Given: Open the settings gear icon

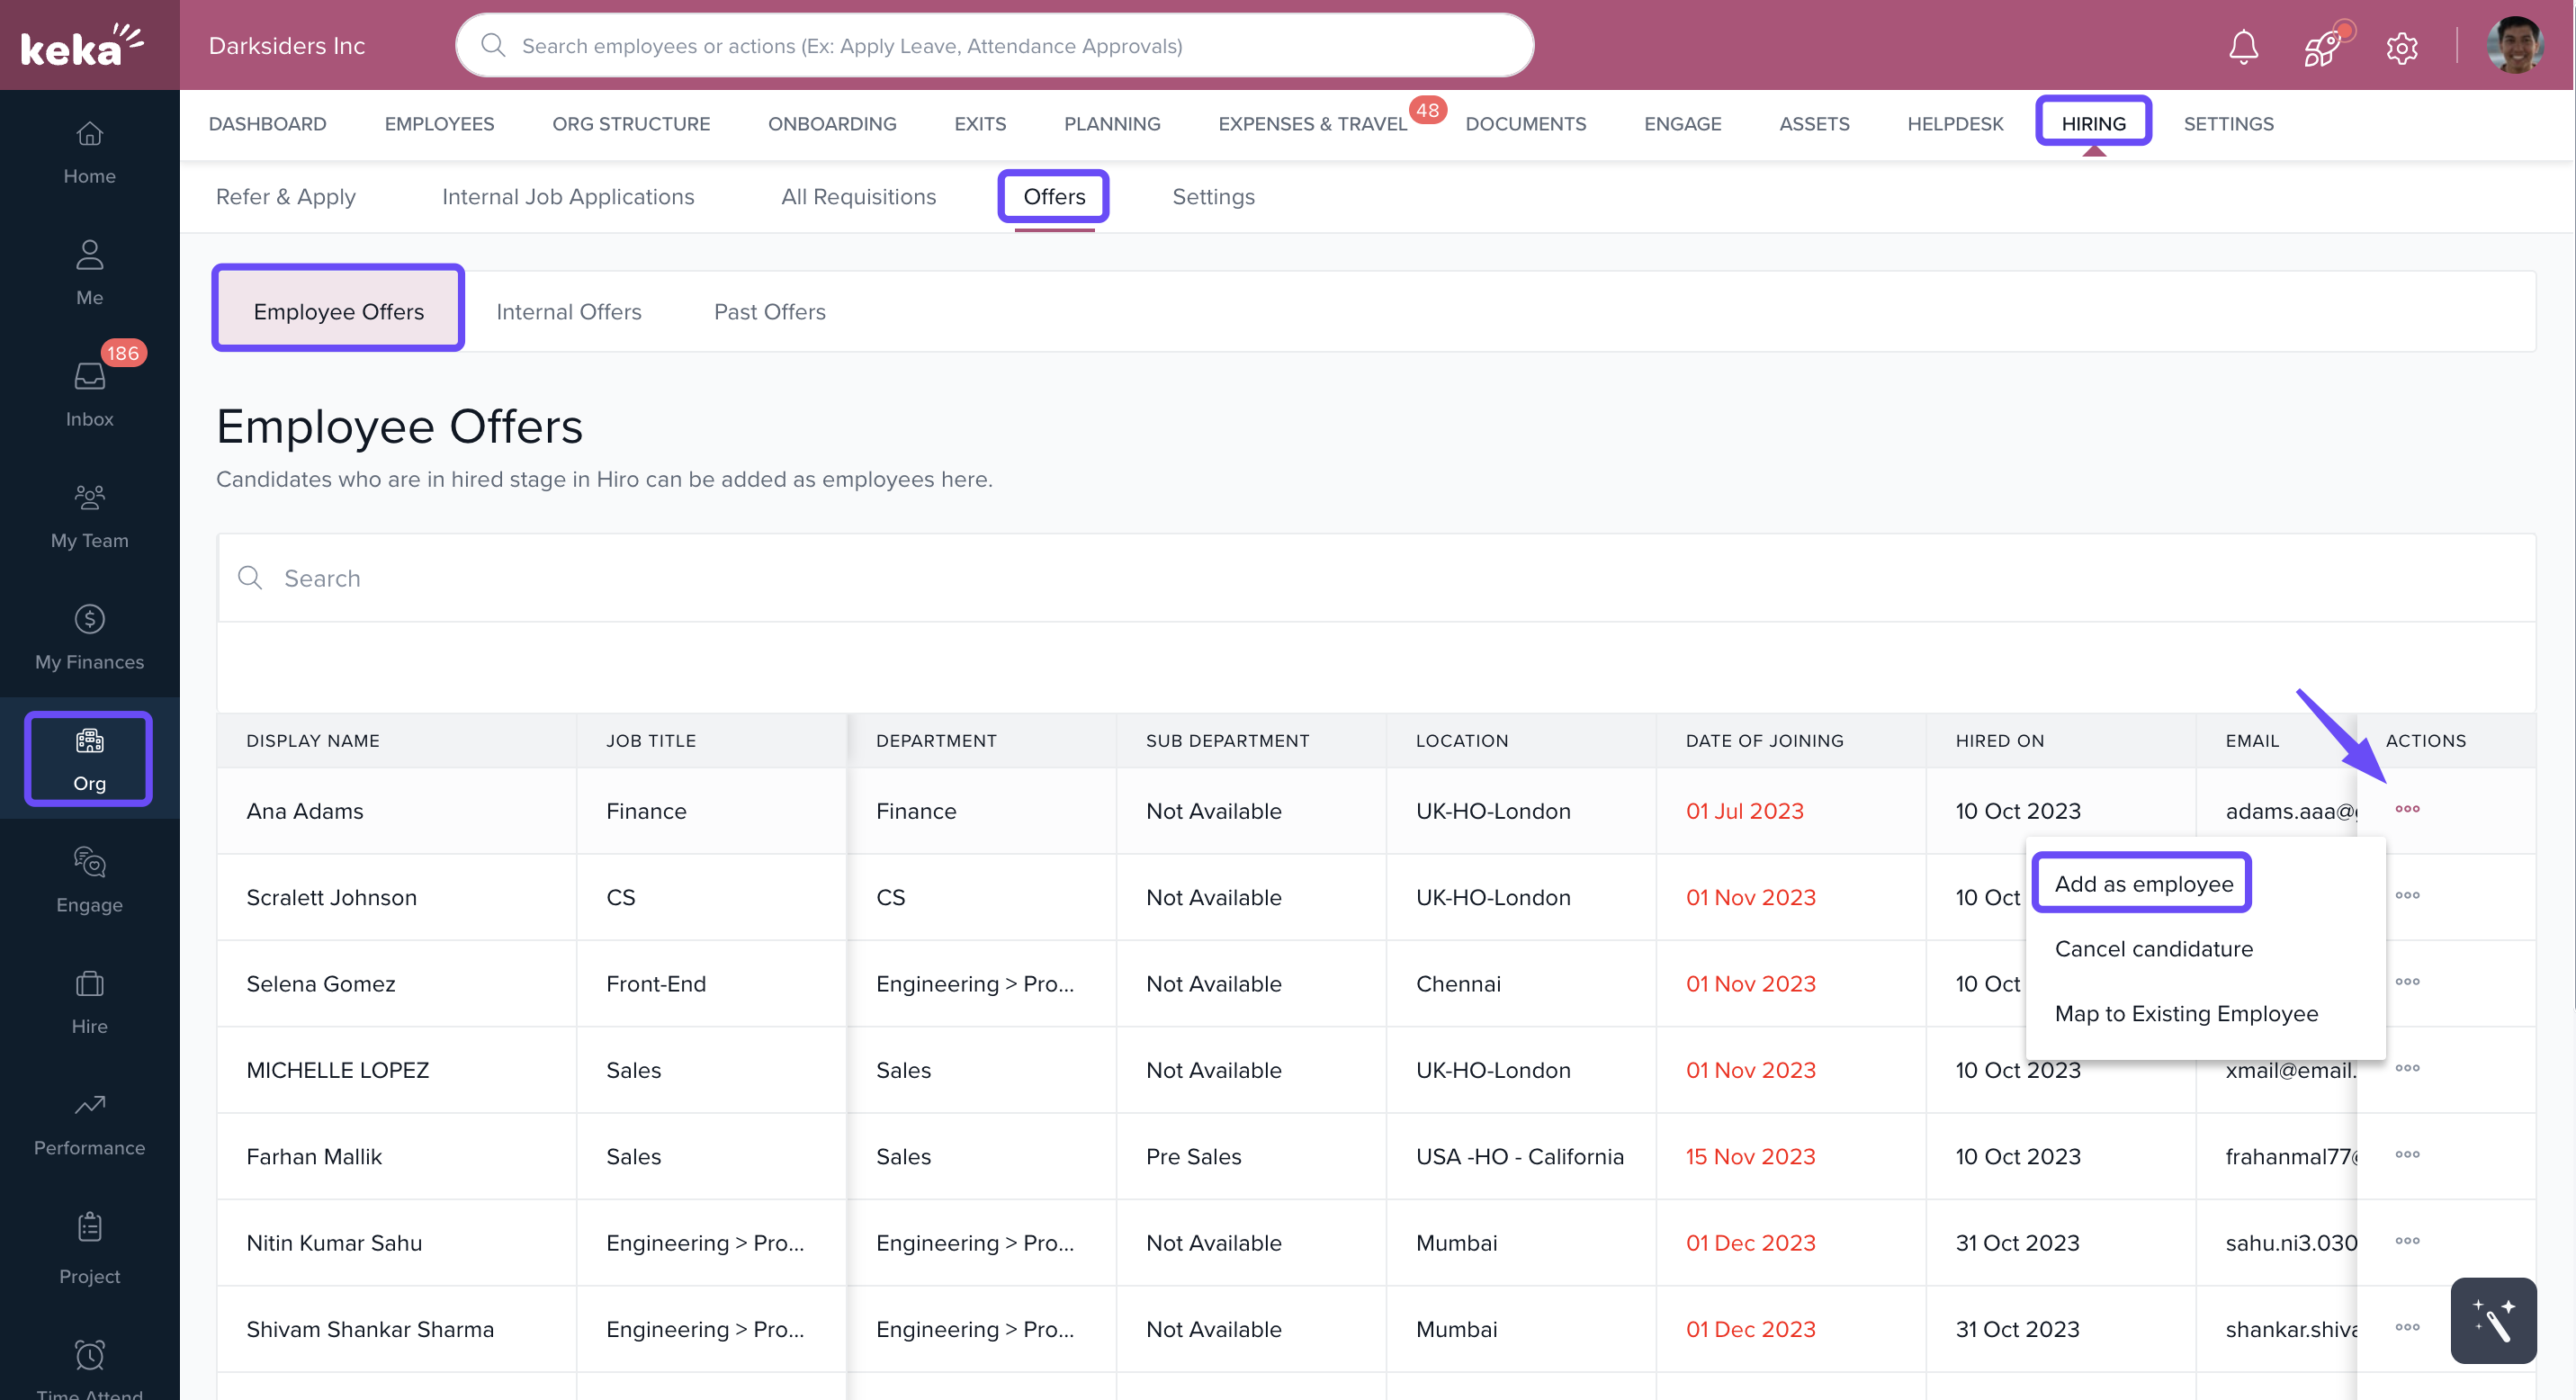Looking at the screenshot, I should click(x=2401, y=47).
